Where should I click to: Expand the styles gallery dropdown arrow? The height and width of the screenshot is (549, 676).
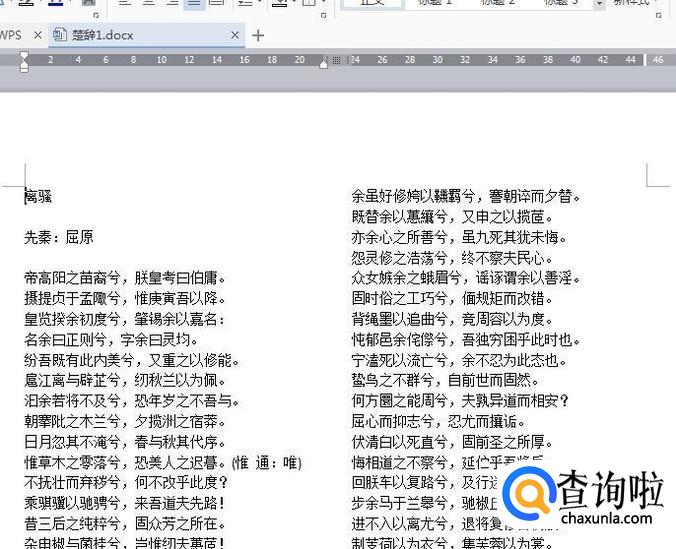599,4
